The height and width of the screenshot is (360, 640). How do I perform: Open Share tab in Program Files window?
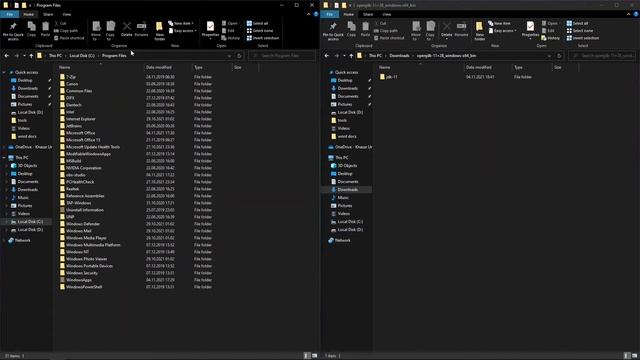point(48,14)
